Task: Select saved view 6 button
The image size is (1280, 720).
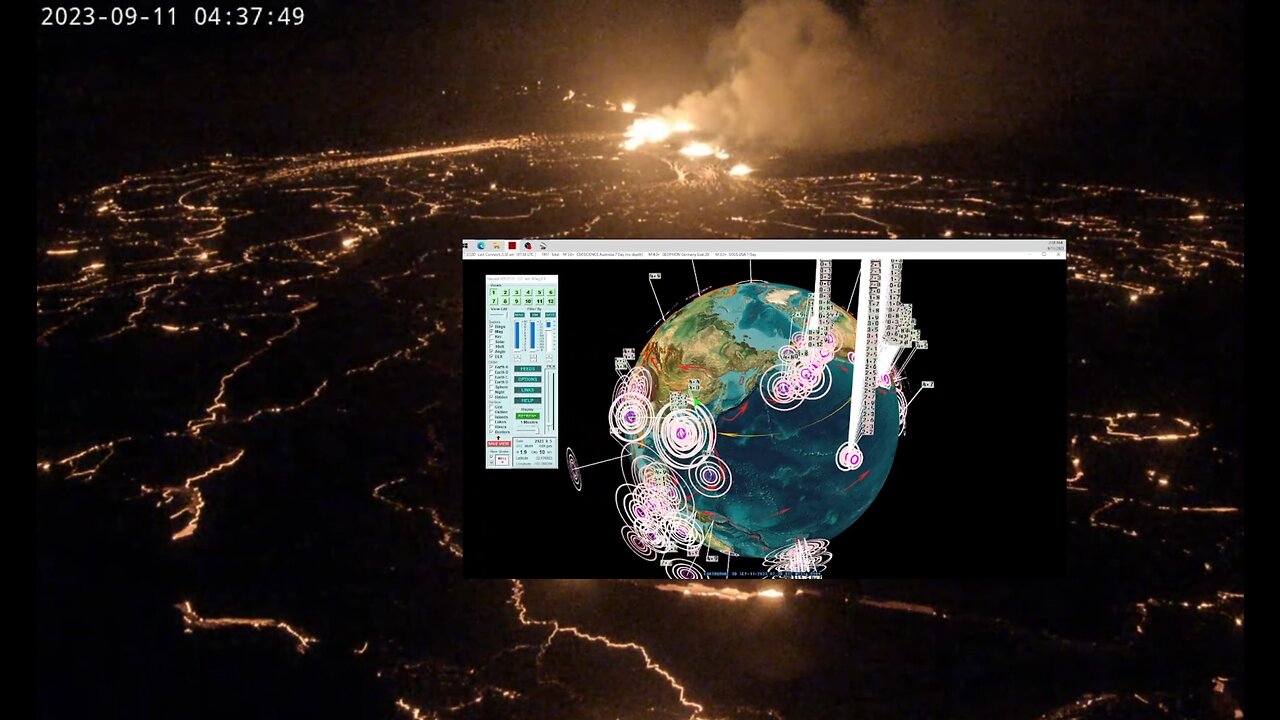Action: click(551, 292)
